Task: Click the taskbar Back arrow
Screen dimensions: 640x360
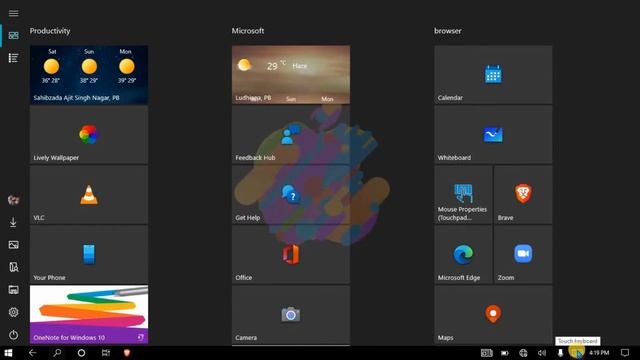Action: (33, 353)
